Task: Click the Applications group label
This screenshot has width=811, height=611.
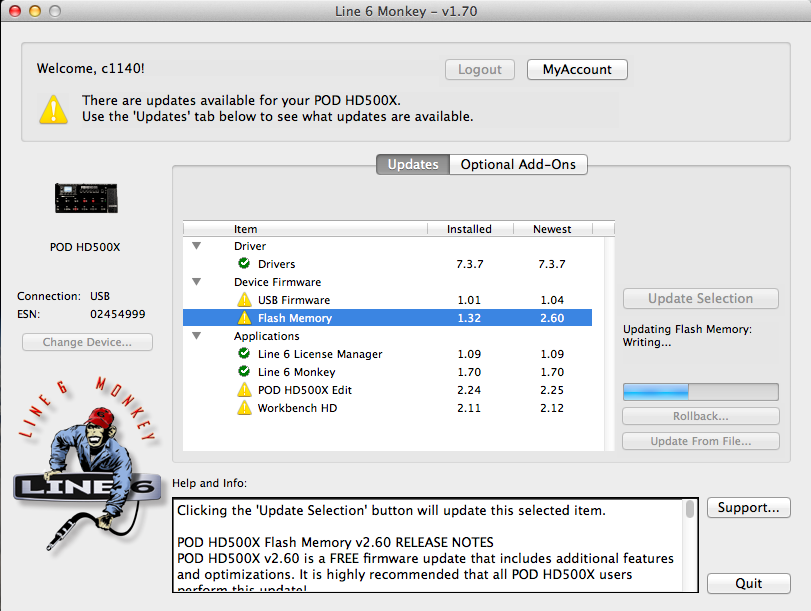Action: tap(266, 336)
